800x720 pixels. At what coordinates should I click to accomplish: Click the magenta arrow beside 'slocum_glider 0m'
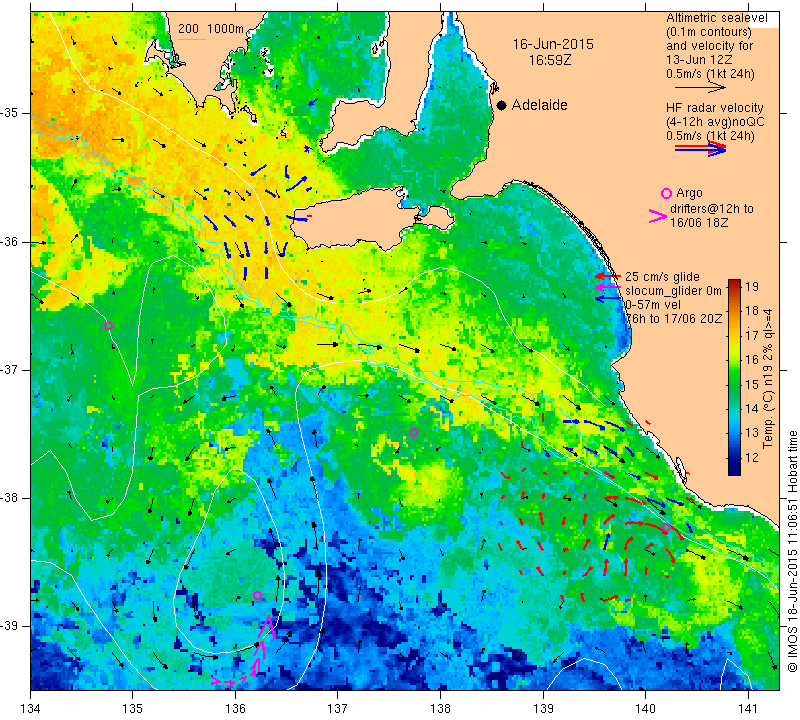(x=607, y=288)
